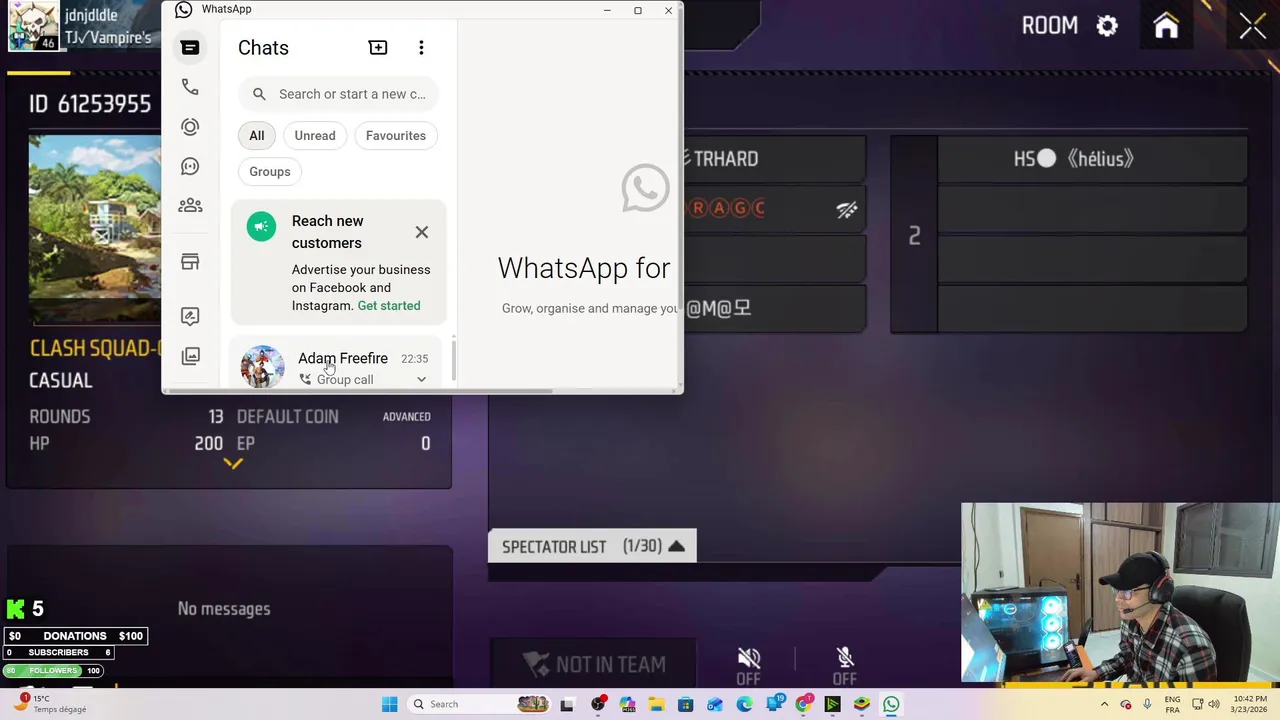The height and width of the screenshot is (720, 1280).
Task: Toggle the game speaker OFF button
Action: point(749,665)
